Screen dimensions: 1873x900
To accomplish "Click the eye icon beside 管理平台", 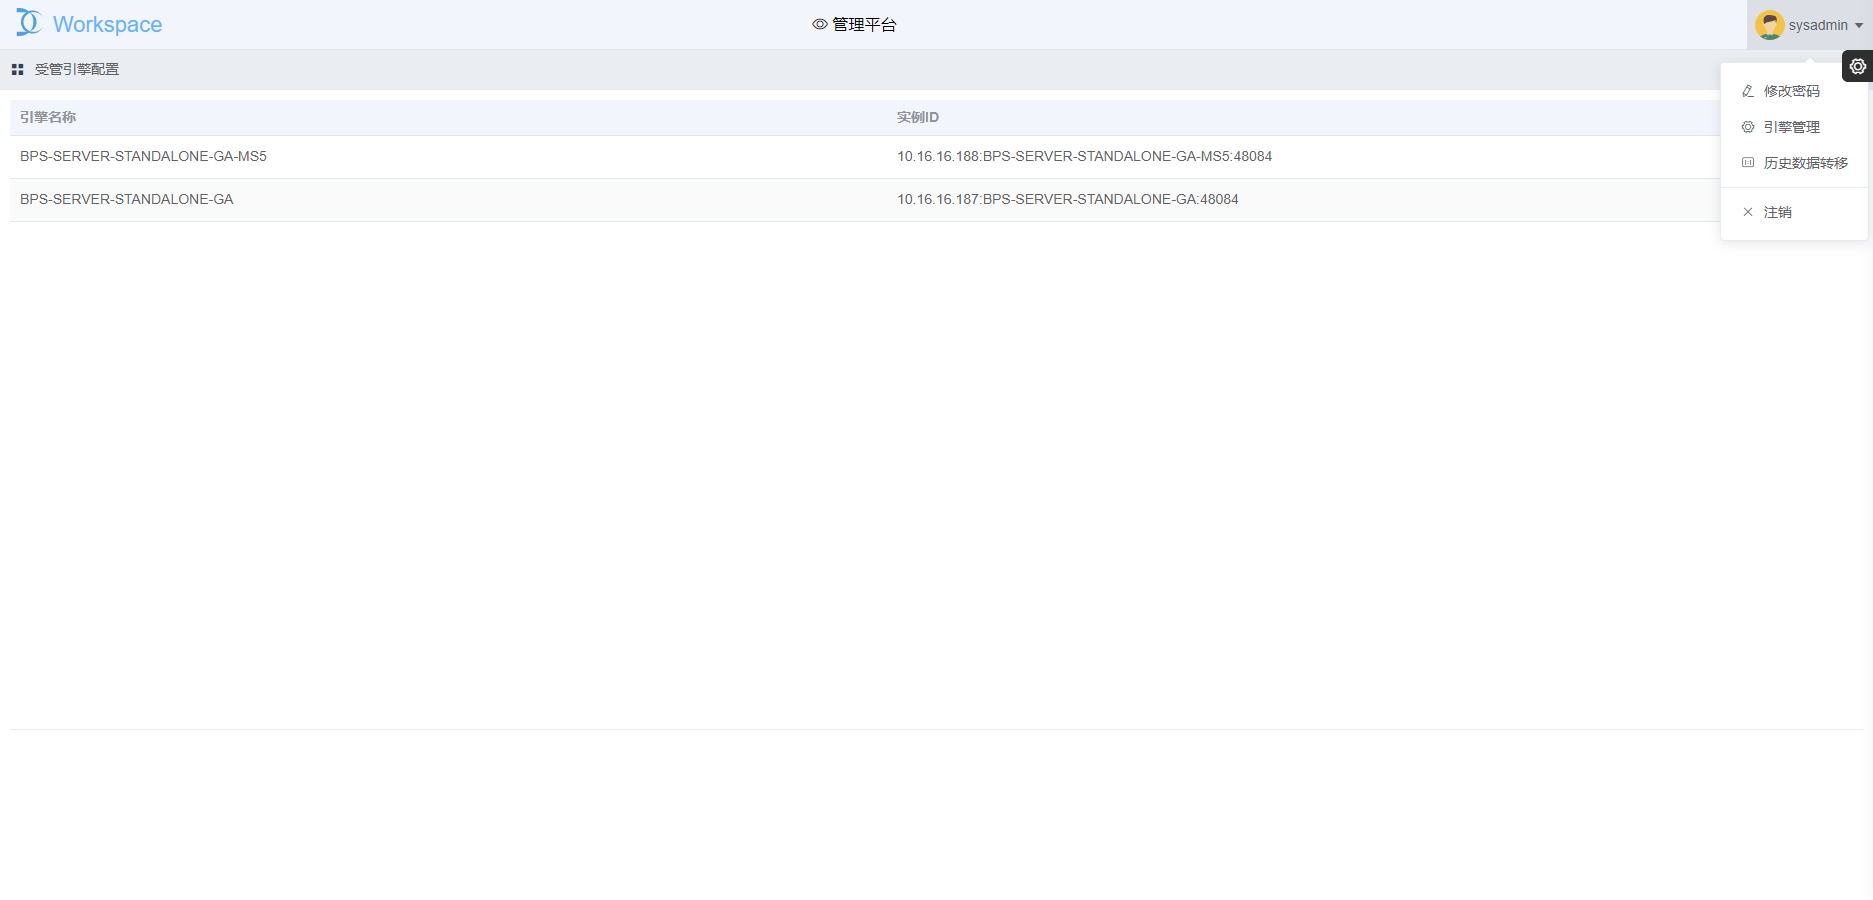I will [819, 25].
